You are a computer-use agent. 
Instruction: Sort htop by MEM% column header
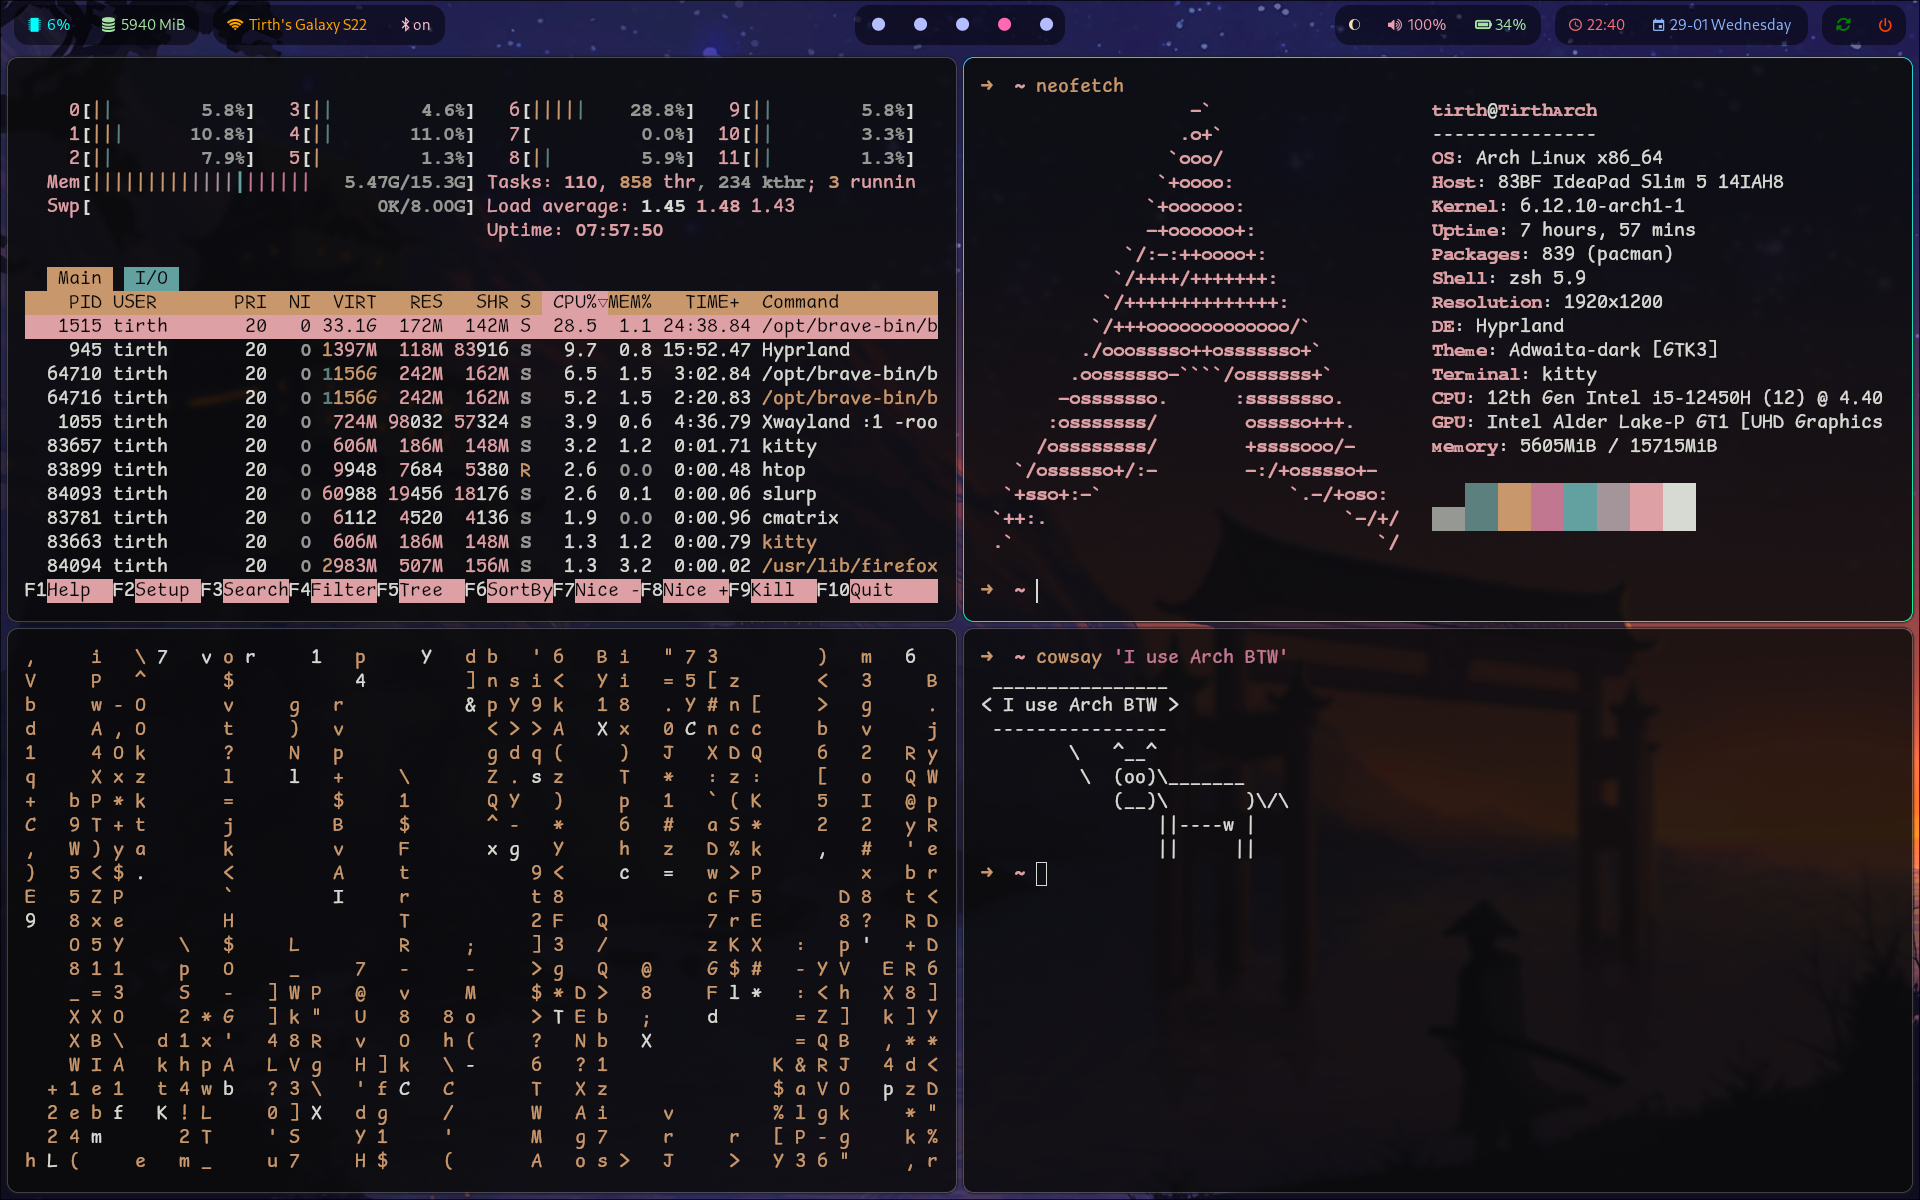(630, 302)
